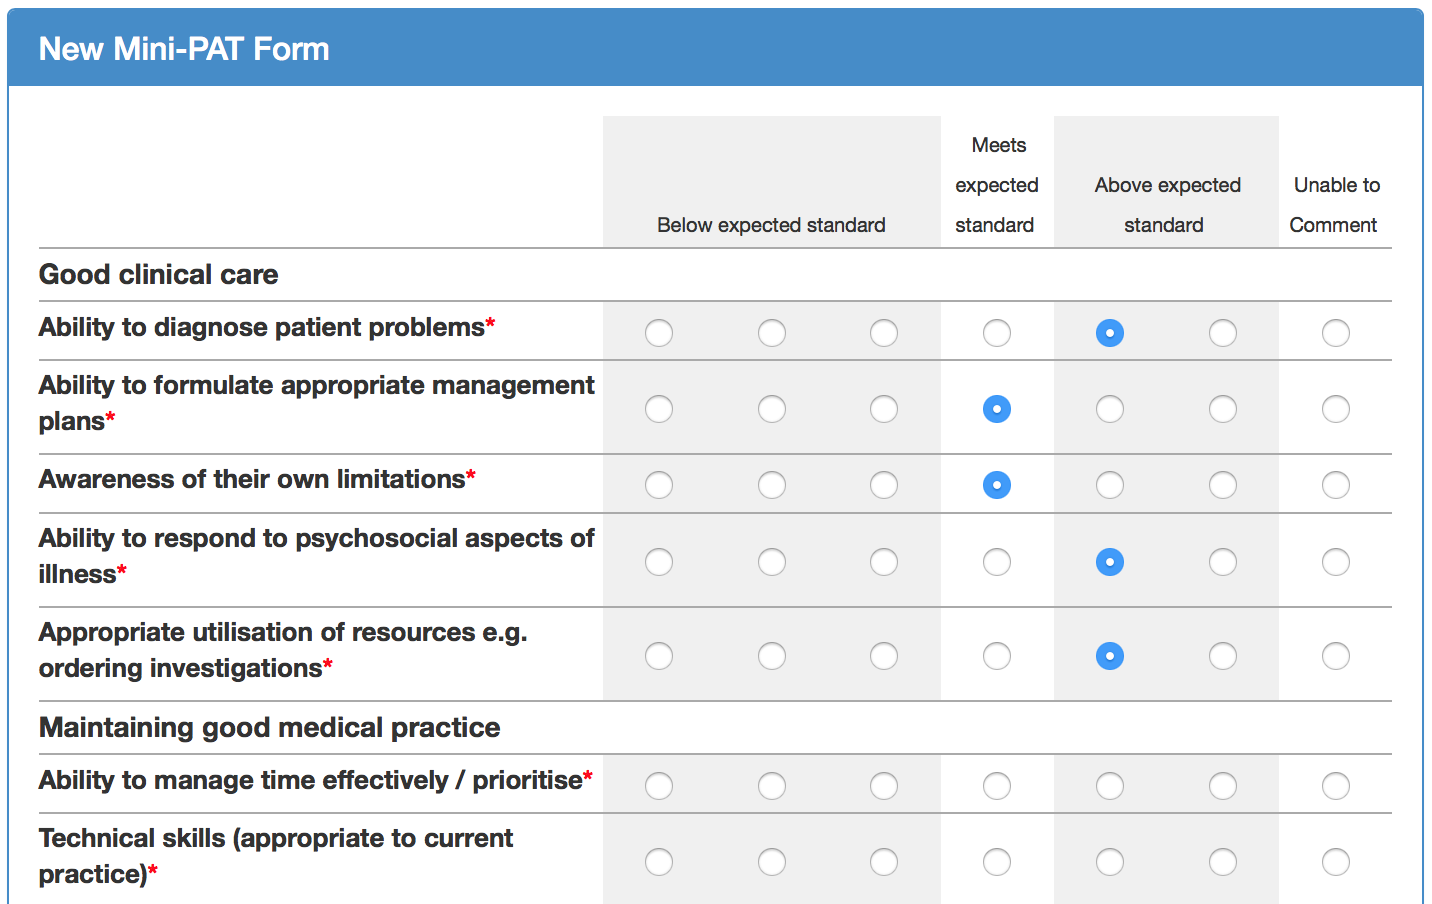Click the 'Good clinical care' section heading
1432x904 pixels.
pos(159,274)
